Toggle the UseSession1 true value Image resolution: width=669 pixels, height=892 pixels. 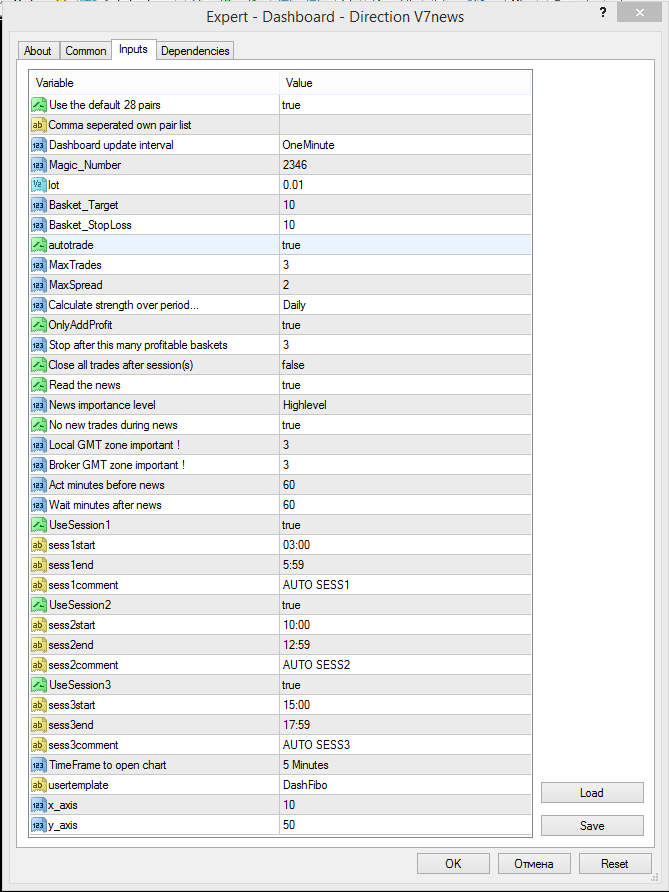[x=405, y=525]
